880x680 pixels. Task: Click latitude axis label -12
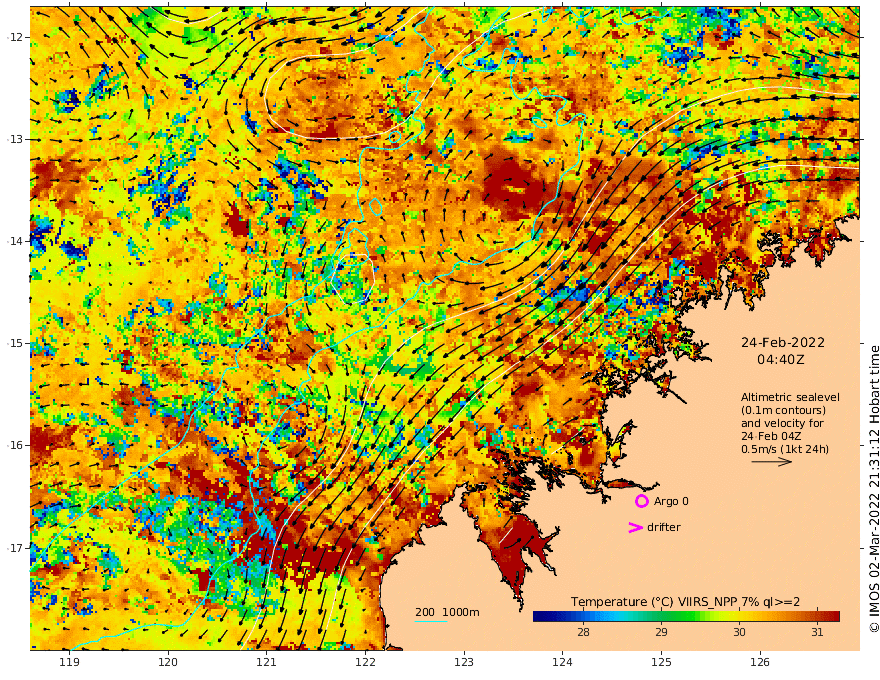(x=15, y=37)
